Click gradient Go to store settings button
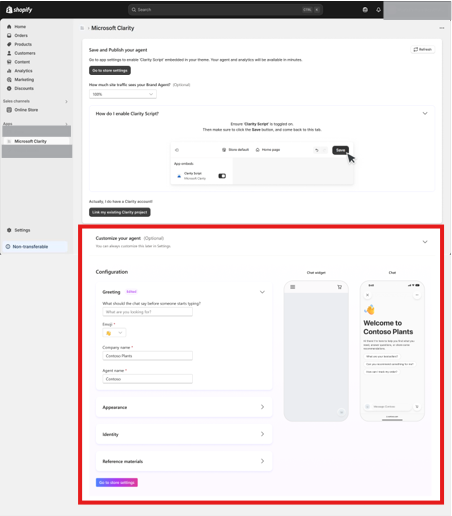Image resolution: width=452 pixels, height=516 pixels. coord(117,482)
